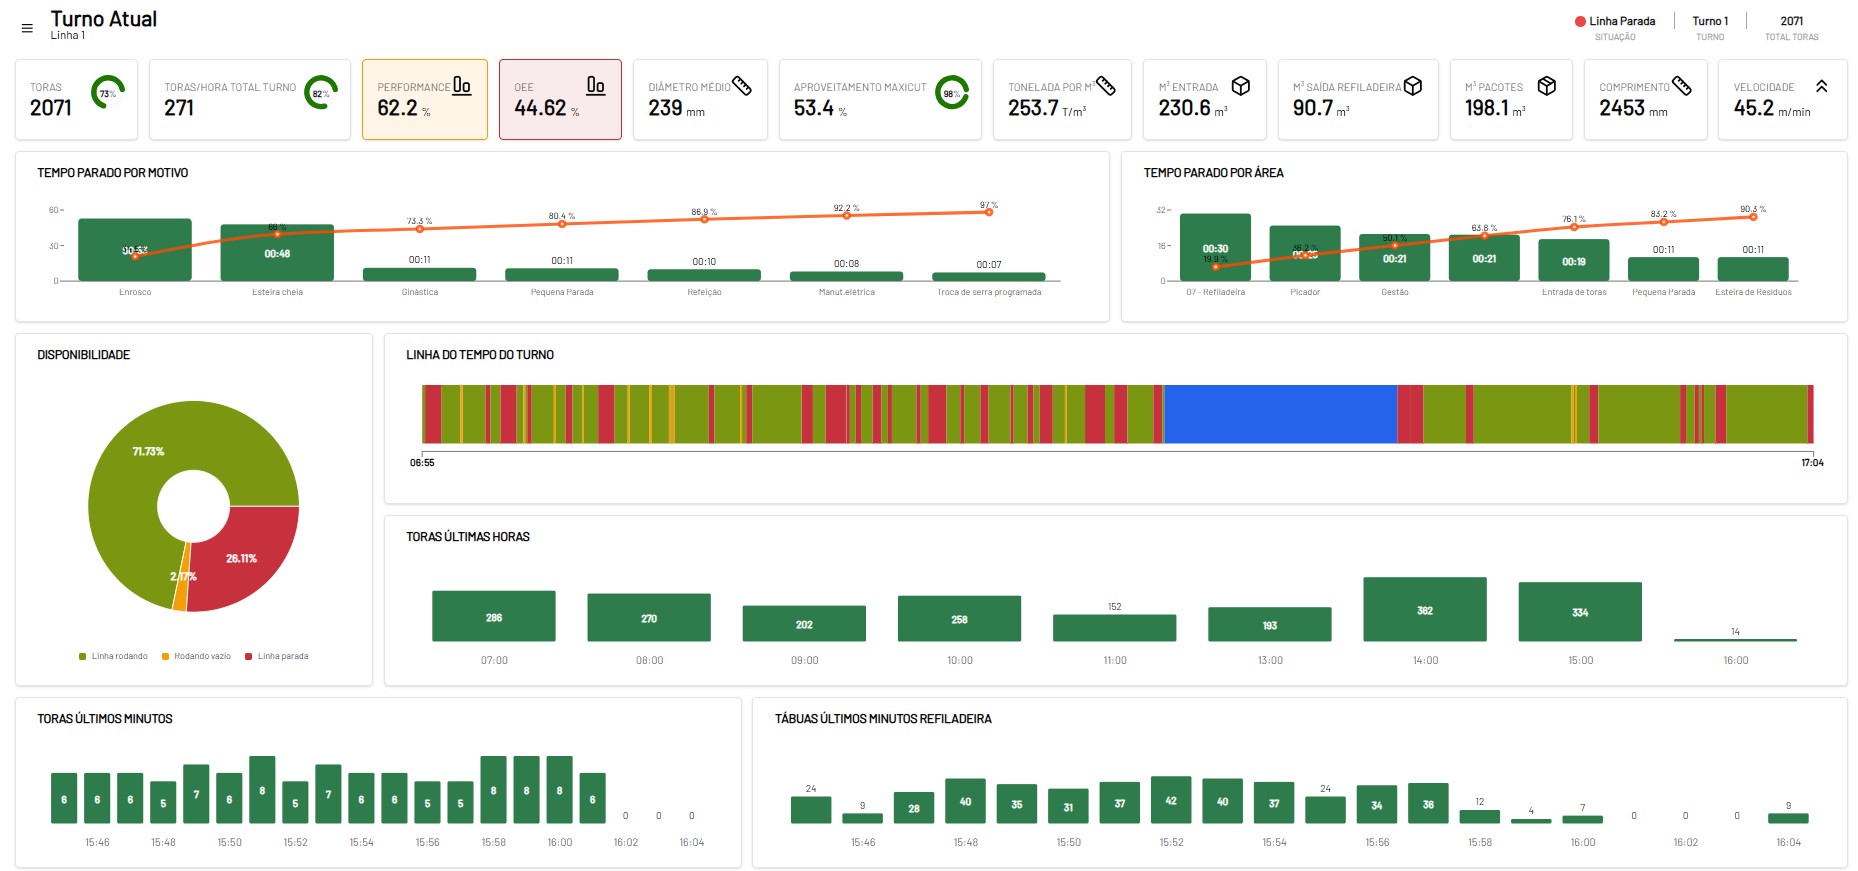Click the Comprimento value 2453 mm

coord(1633,108)
